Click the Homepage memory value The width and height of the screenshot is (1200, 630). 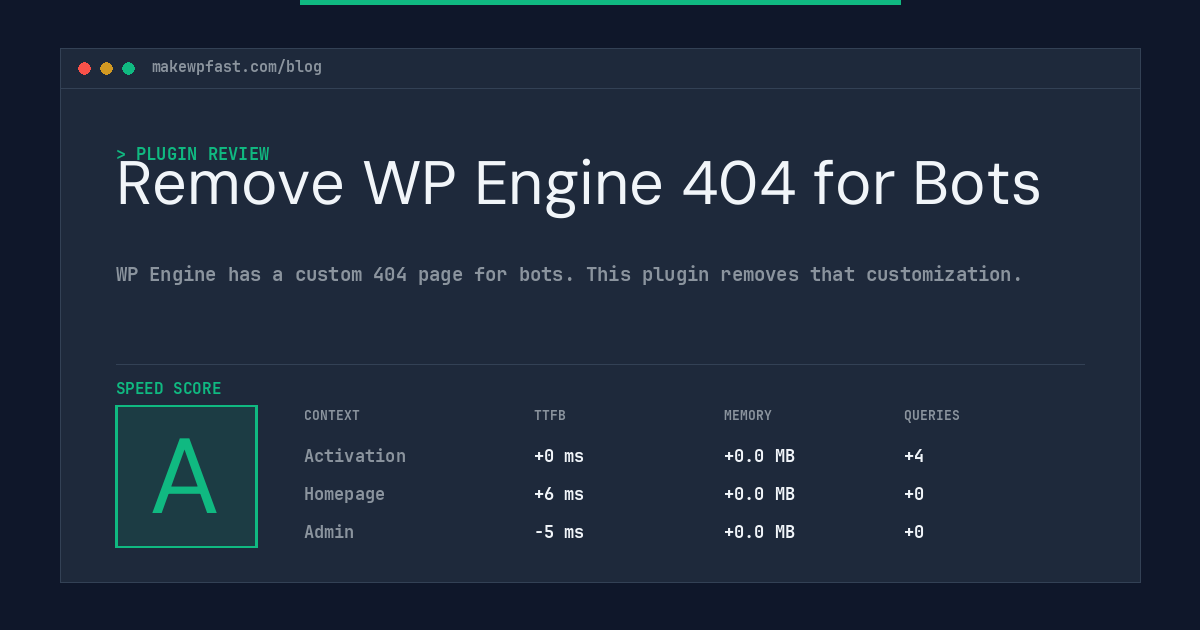point(759,494)
